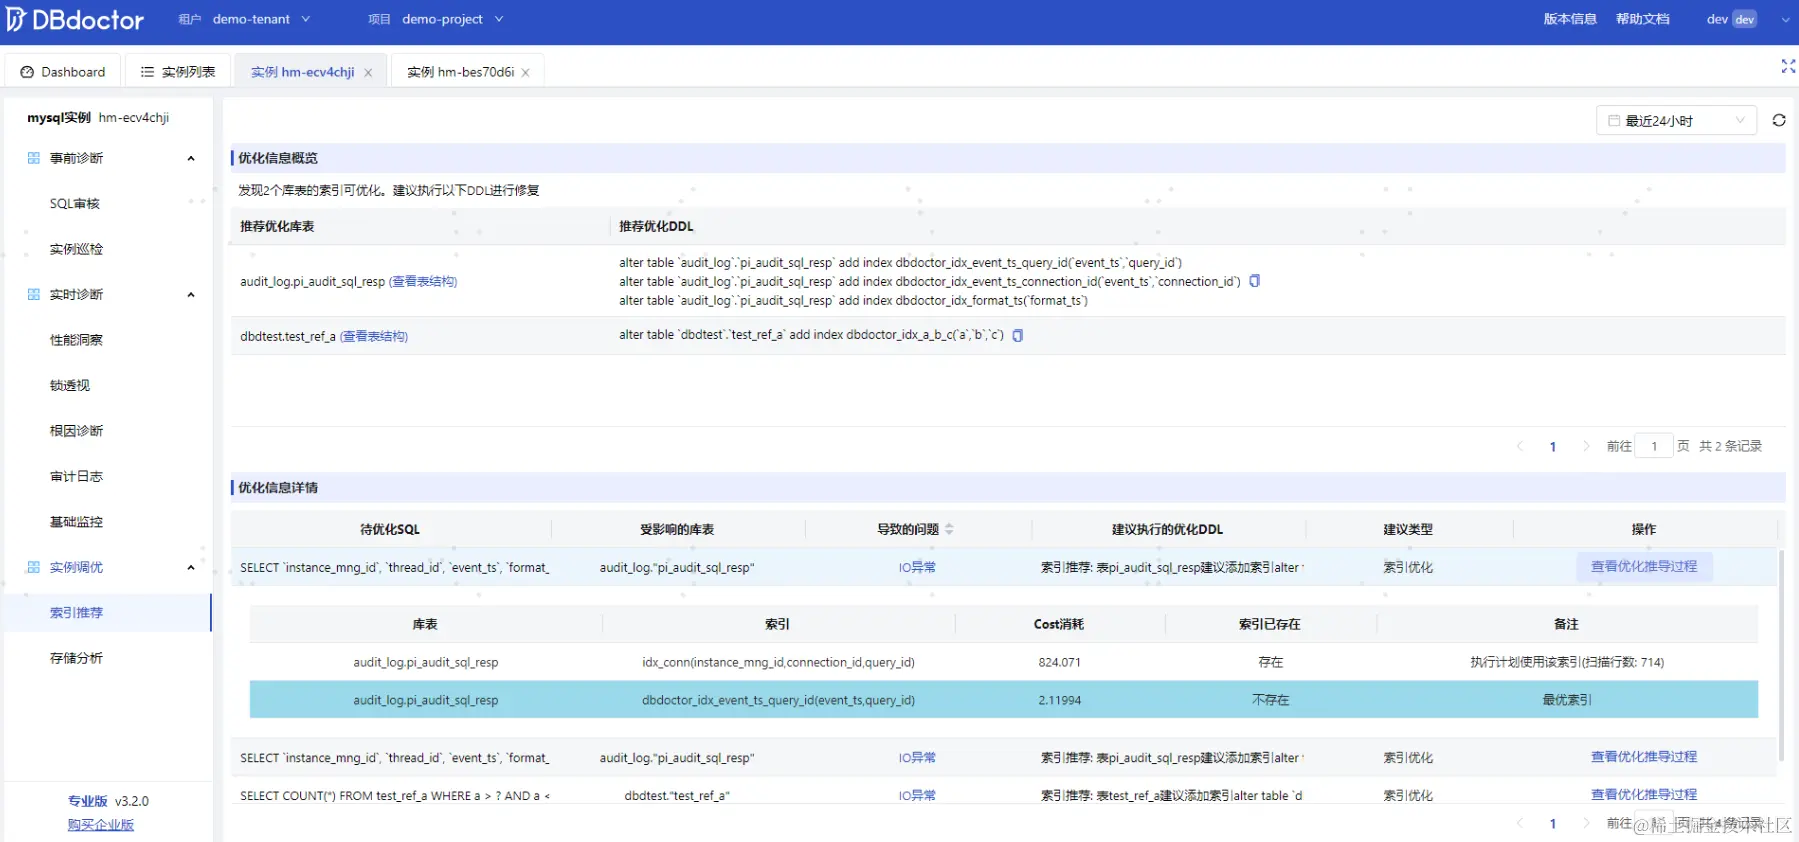Click the refresh icon beside time range
This screenshot has width=1799, height=842.
1778,120
